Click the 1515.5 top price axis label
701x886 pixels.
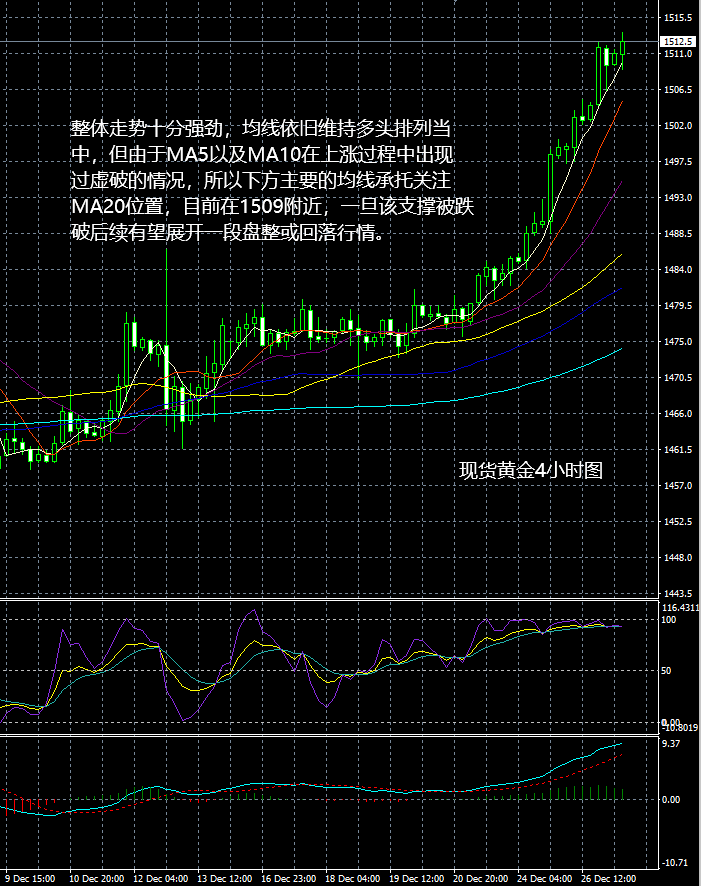(x=679, y=18)
